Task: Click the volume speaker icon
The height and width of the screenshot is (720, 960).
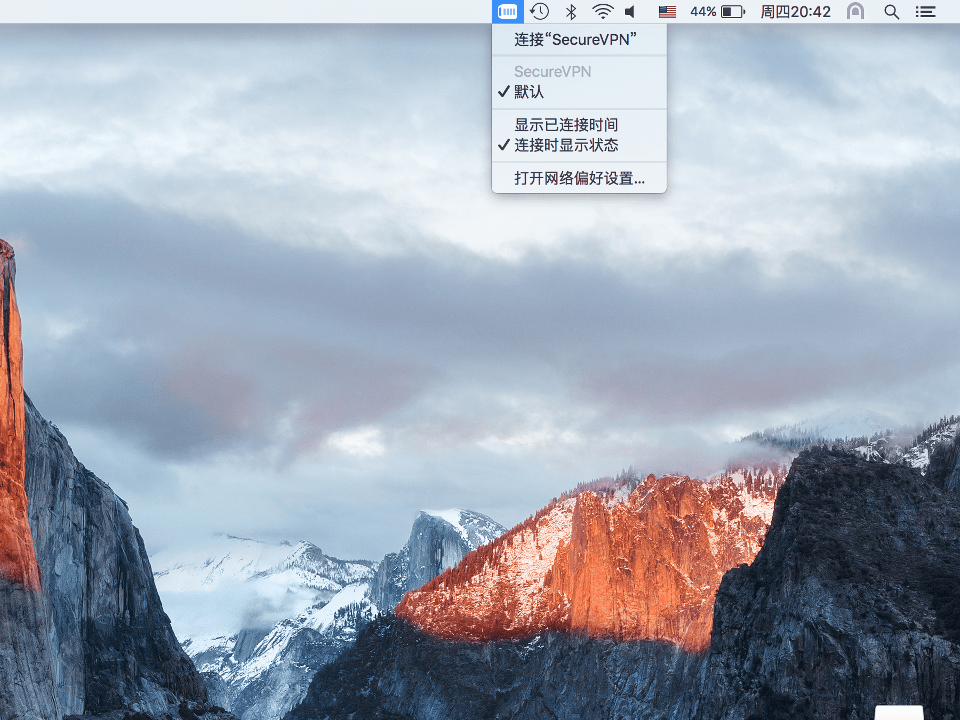Action: pyautogui.click(x=630, y=11)
